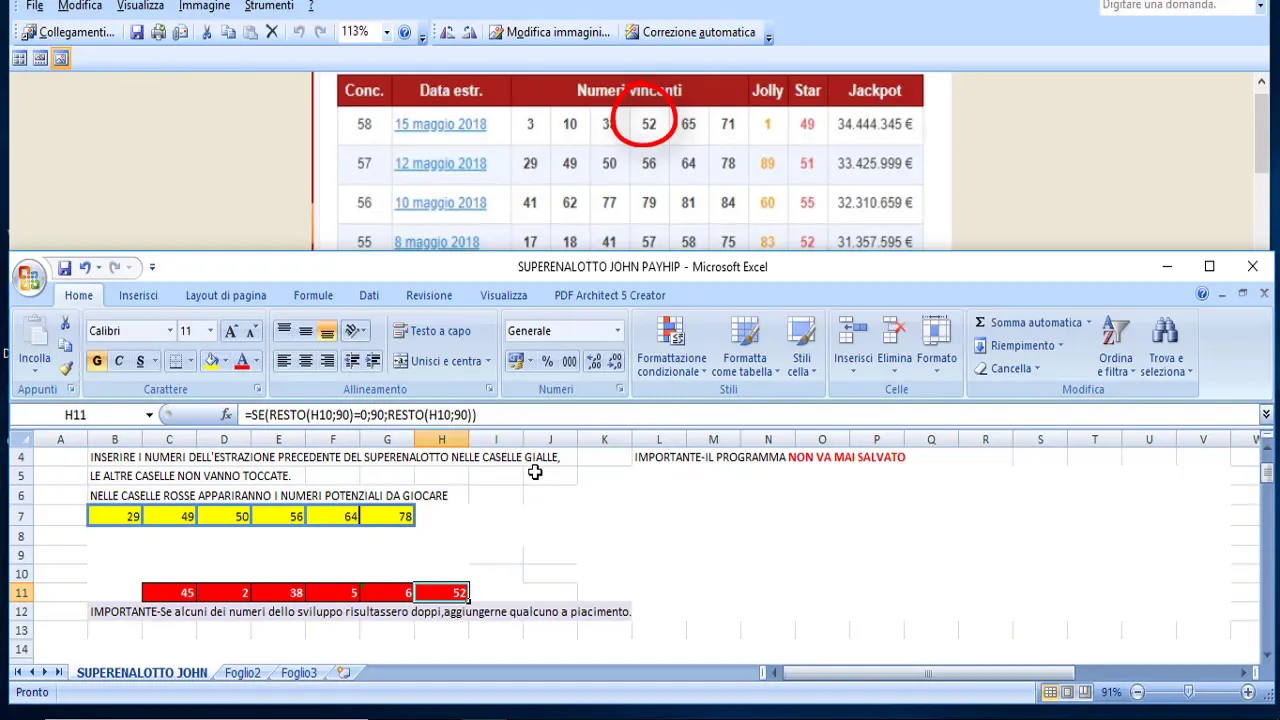Expand the Ordina e filtra menu

tap(1115, 347)
